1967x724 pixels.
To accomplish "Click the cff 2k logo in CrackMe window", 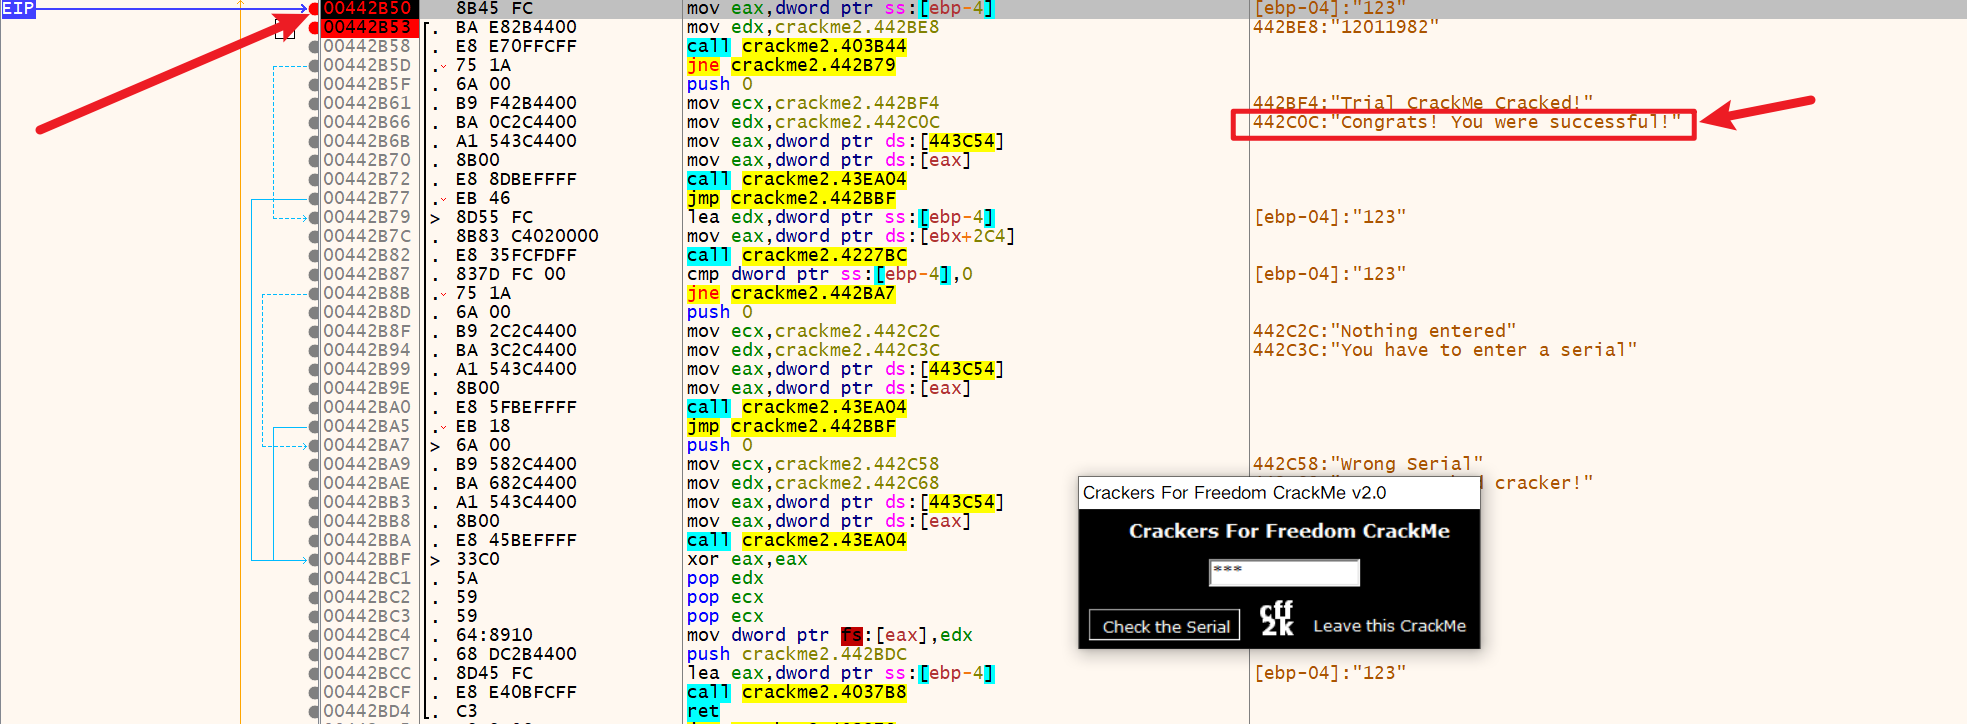I will tap(1277, 618).
